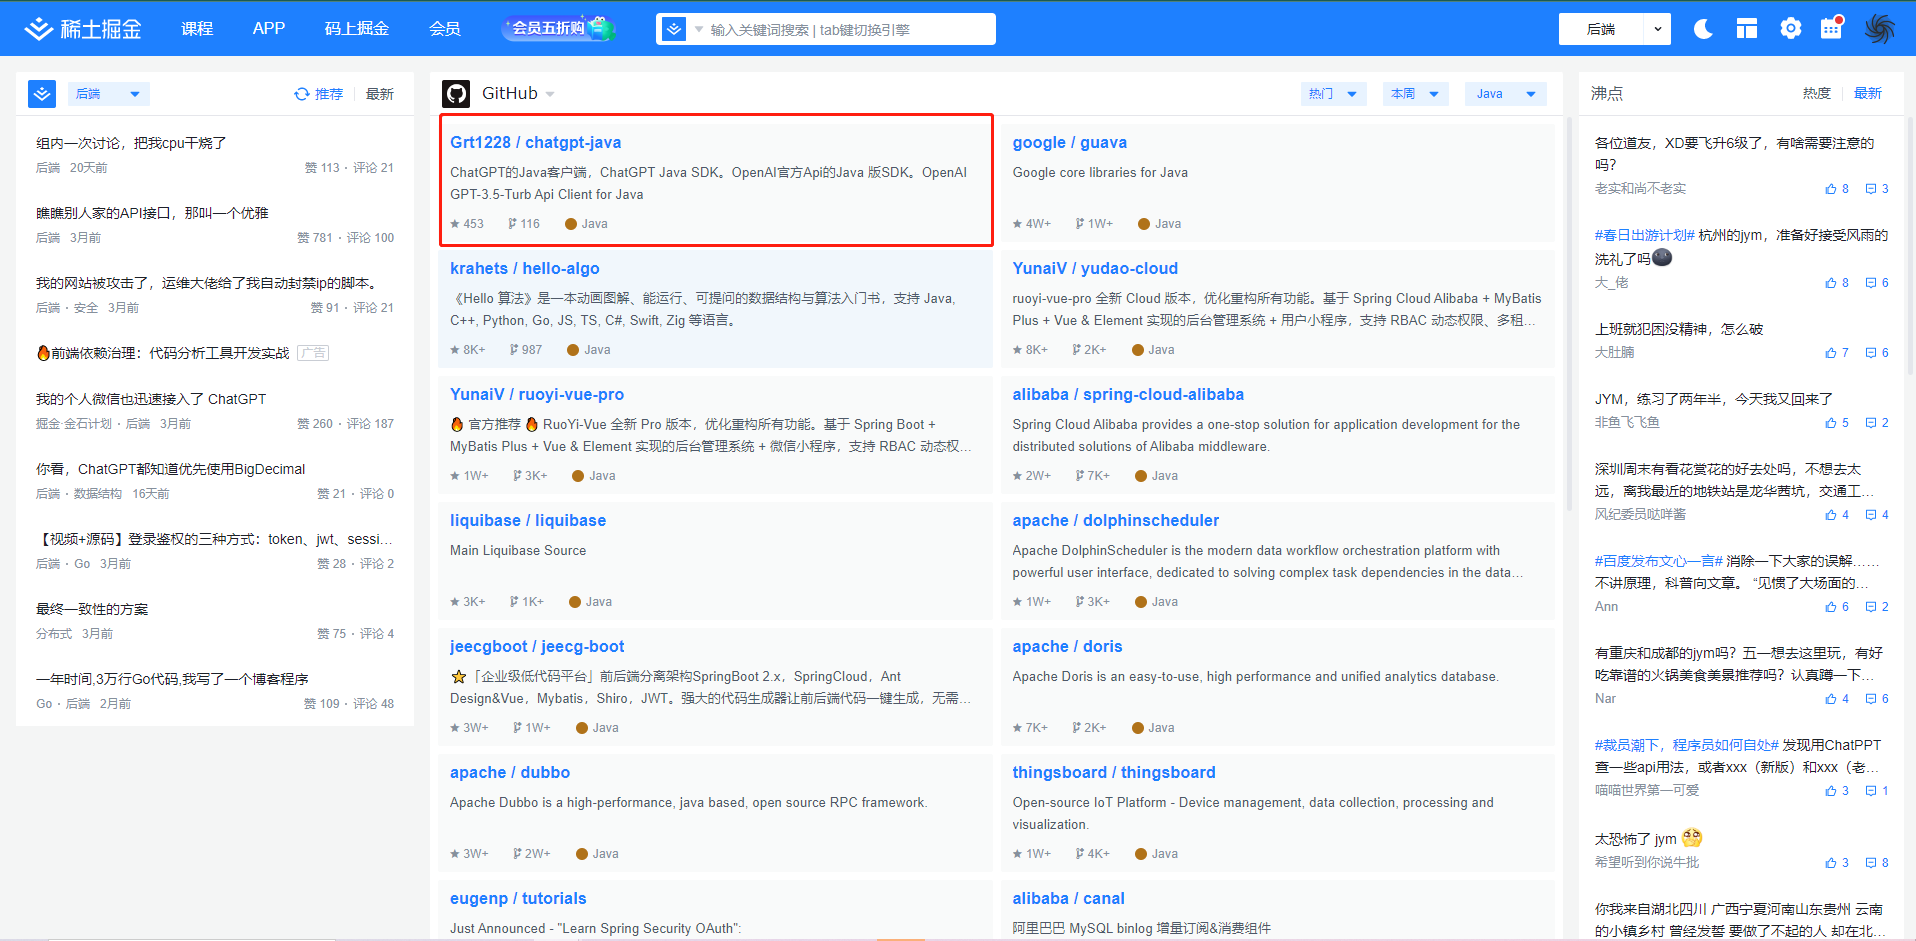Open the apache / dolphinscheduler repository link
This screenshot has width=1916, height=941.
pyautogui.click(x=1116, y=521)
